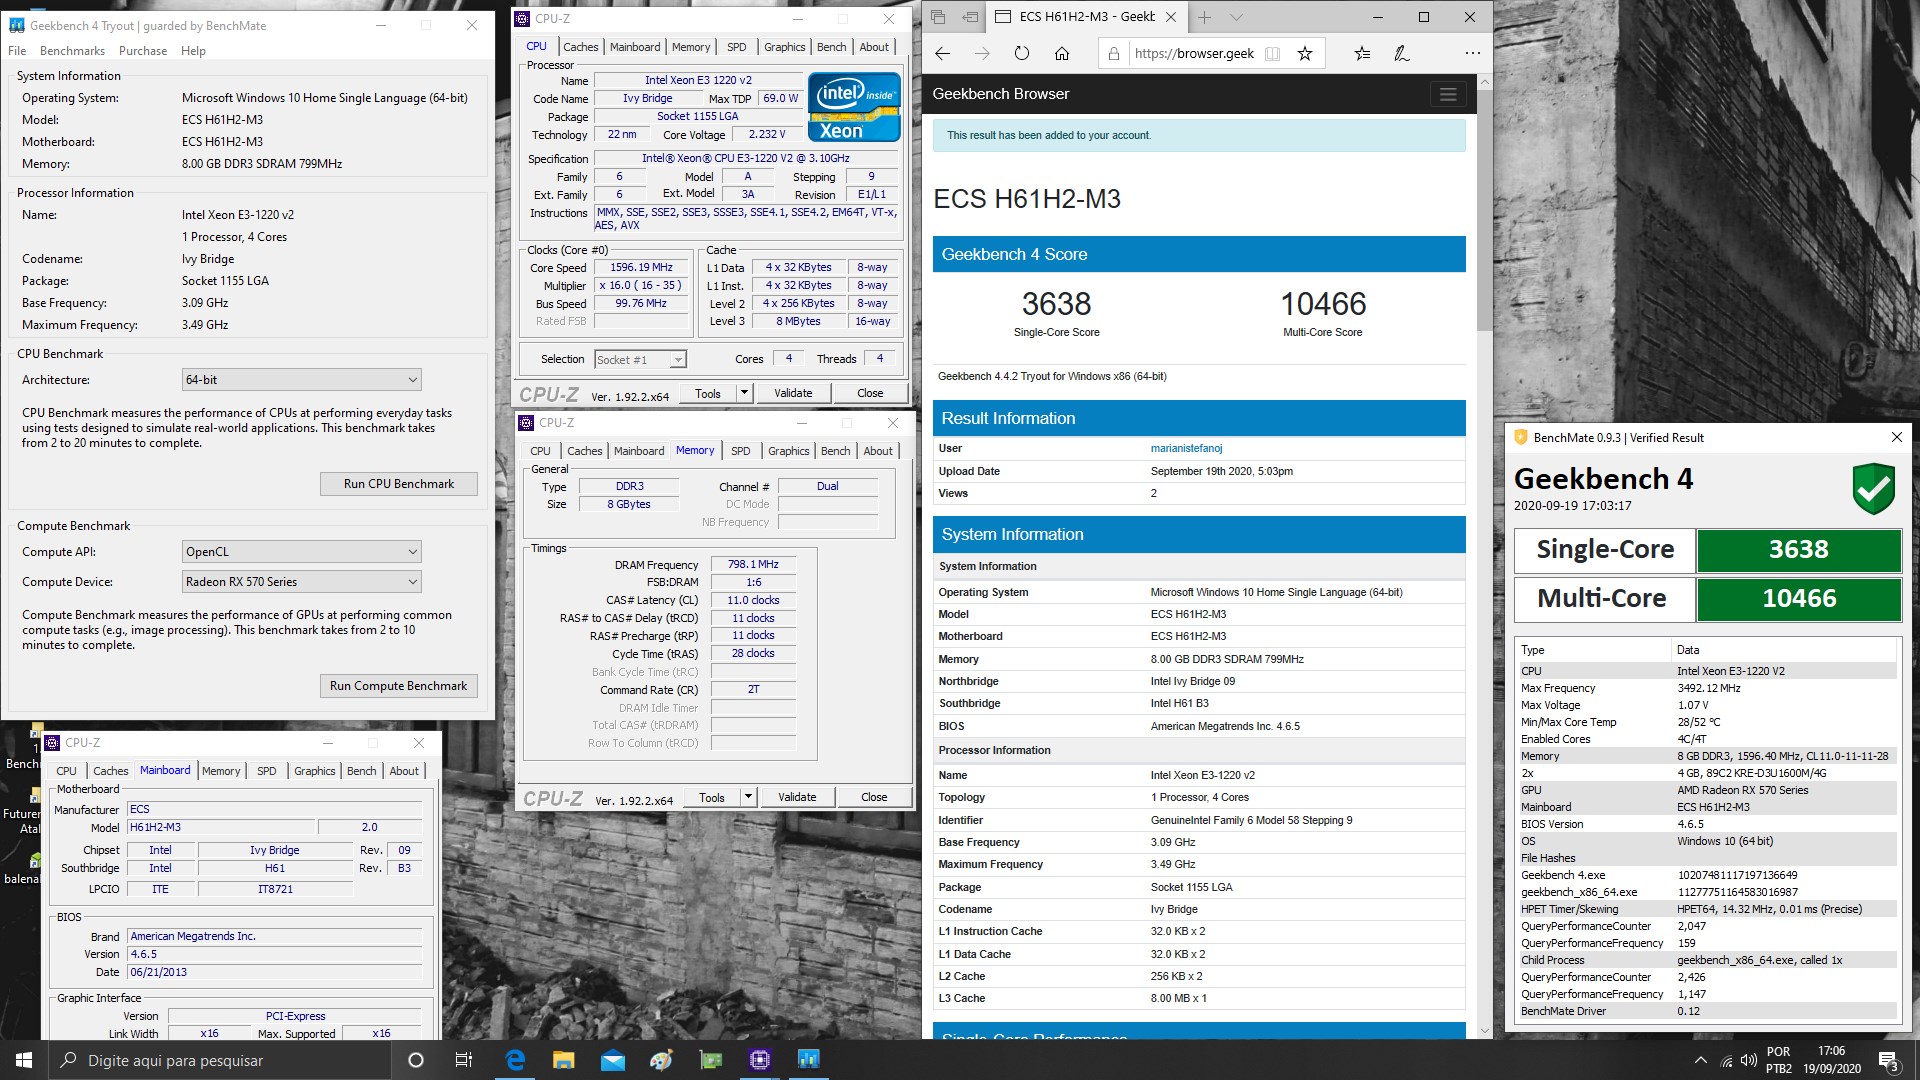The width and height of the screenshot is (1920, 1080).
Task: Click the taskbar clock showing 17:06
Action: [1831, 1060]
